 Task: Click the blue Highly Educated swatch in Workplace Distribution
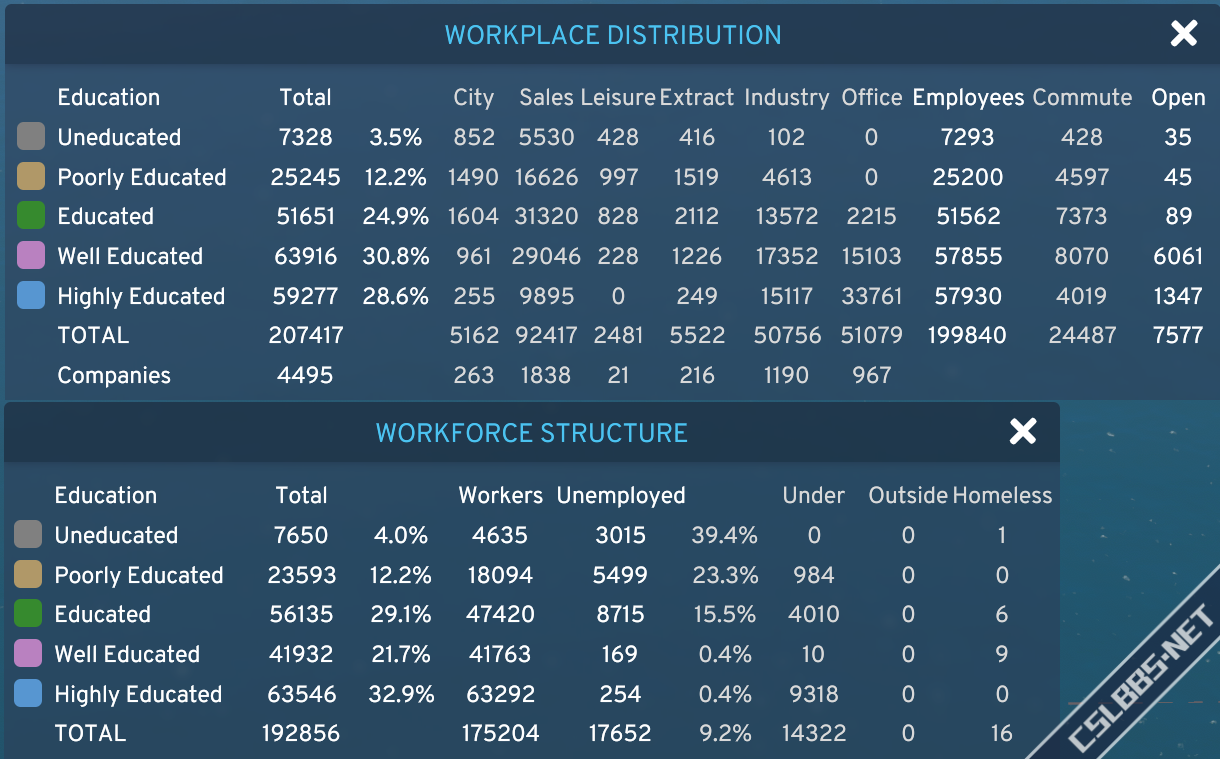tap(31, 296)
